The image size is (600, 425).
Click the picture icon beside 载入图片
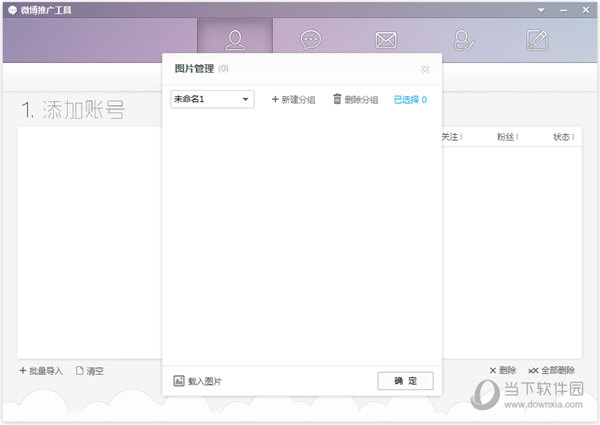179,381
